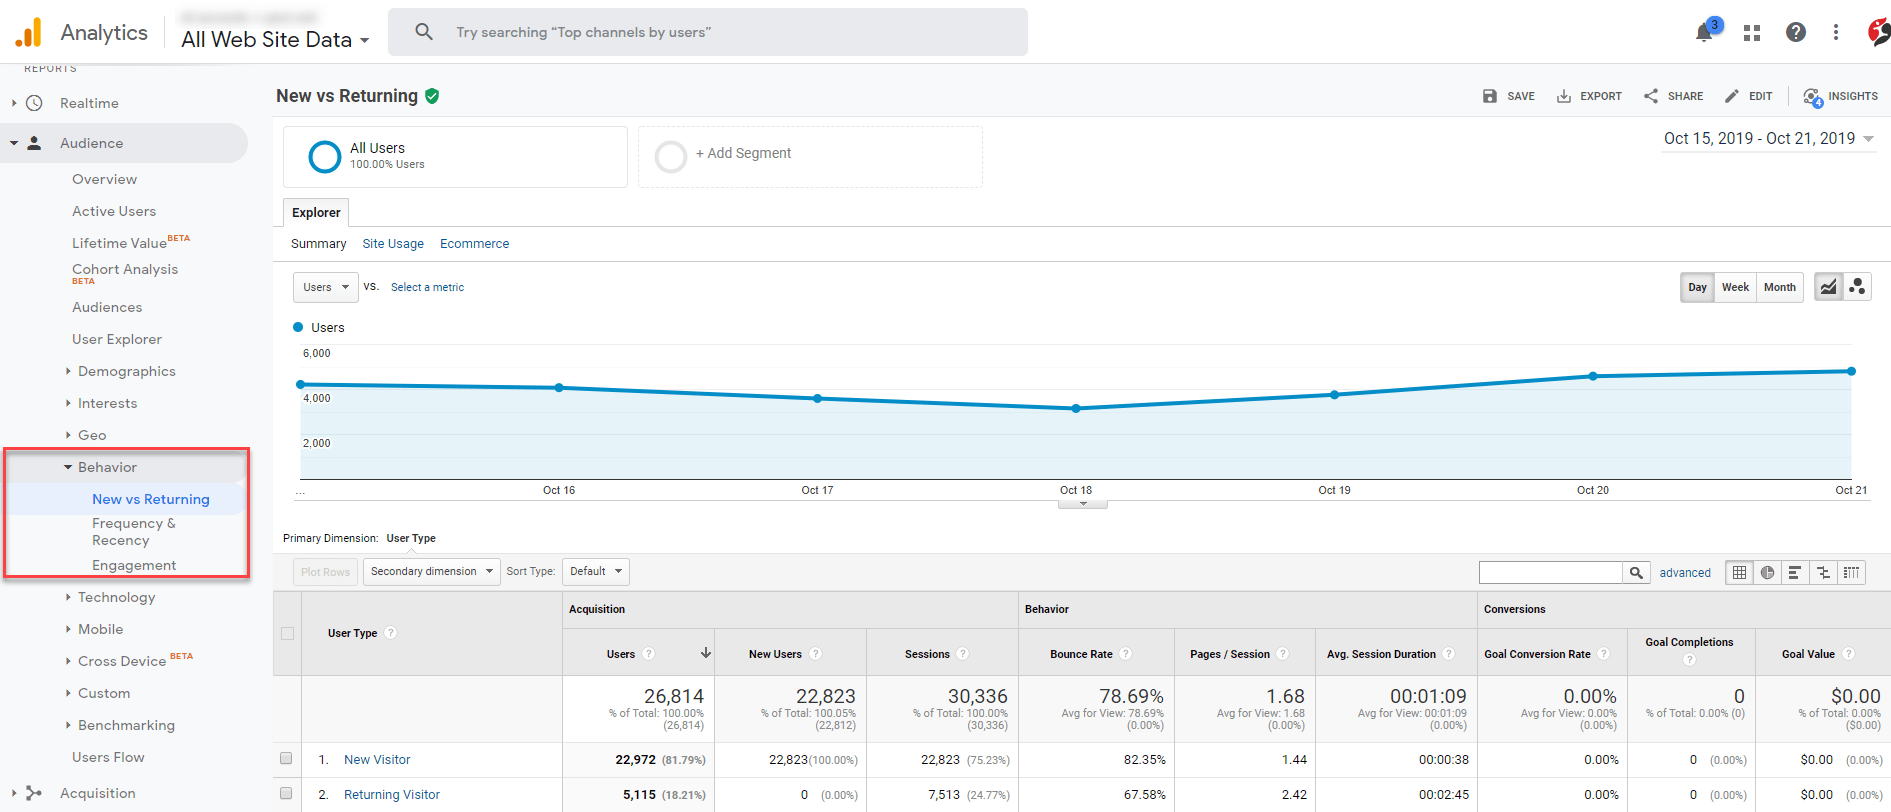This screenshot has height=812, width=1891.
Task: Open the date range picker
Action: [1767, 139]
